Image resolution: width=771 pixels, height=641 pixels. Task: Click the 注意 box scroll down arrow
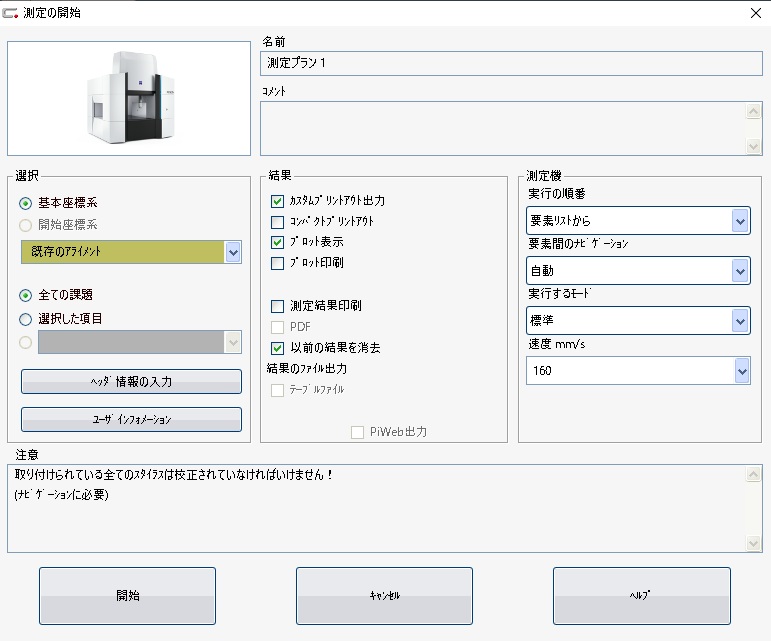coord(753,543)
